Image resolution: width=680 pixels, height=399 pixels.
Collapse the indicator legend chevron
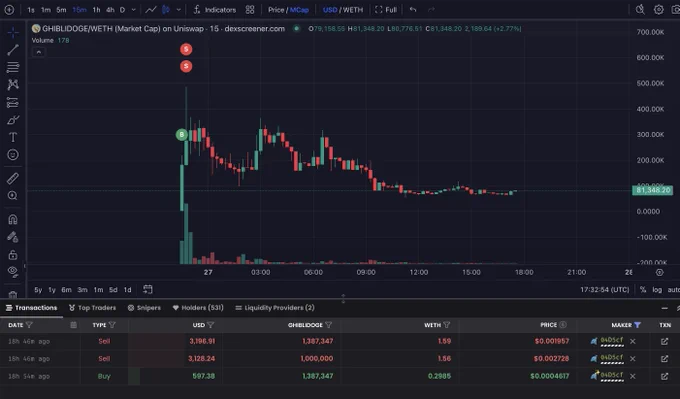tap(39, 52)
